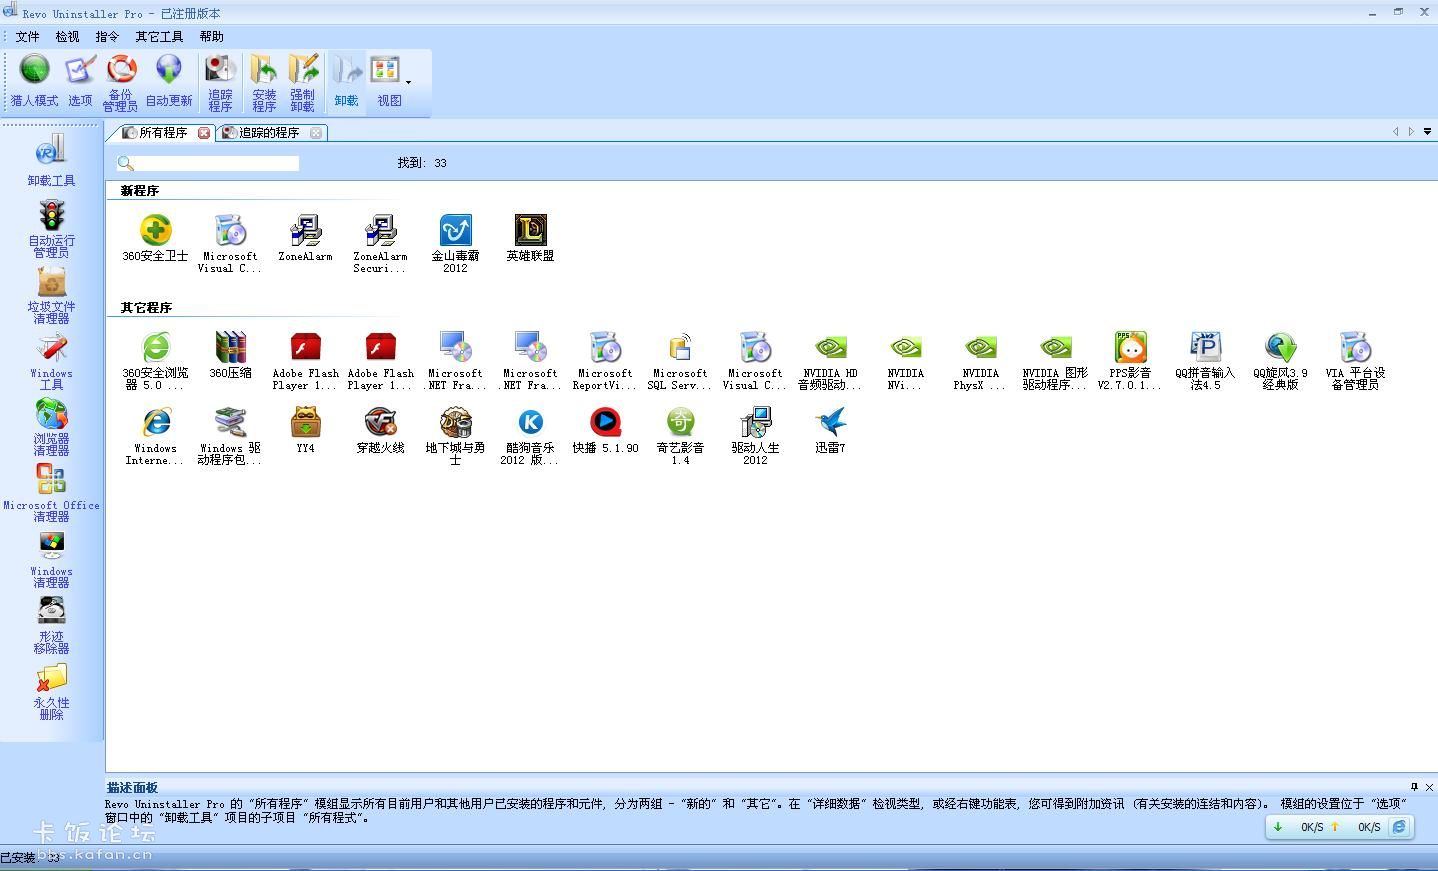Select 360安全卫士 program icon
1438x871 pixels.
pyautogui.click(x=155, y=237)
